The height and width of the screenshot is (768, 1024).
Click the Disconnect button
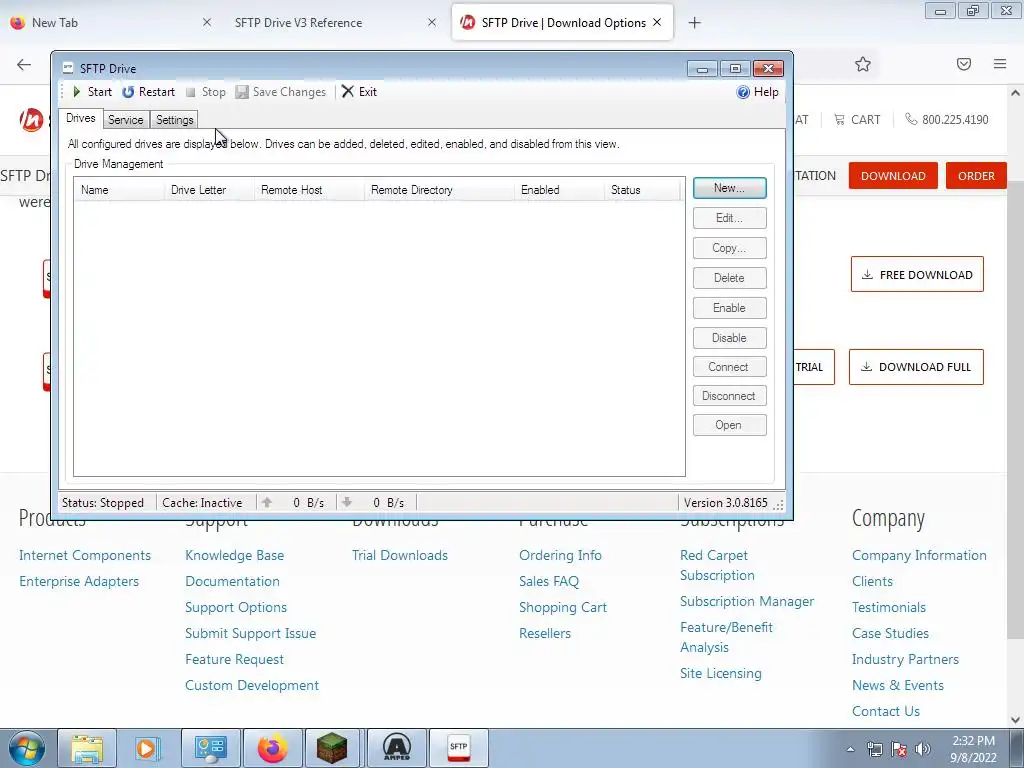pyautogui.click(x=729, y=396)
